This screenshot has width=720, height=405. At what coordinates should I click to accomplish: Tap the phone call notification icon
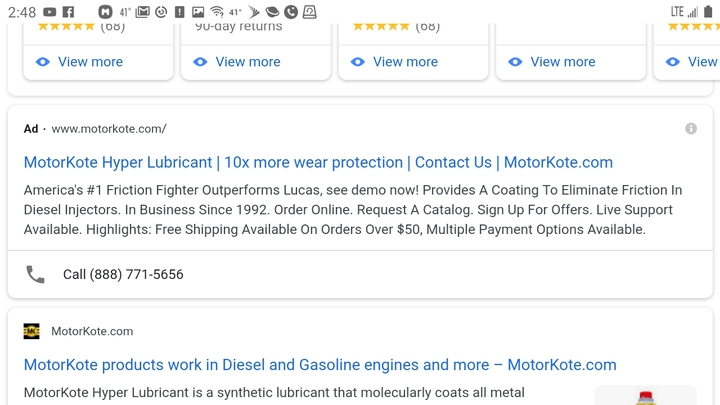[291, 12]
